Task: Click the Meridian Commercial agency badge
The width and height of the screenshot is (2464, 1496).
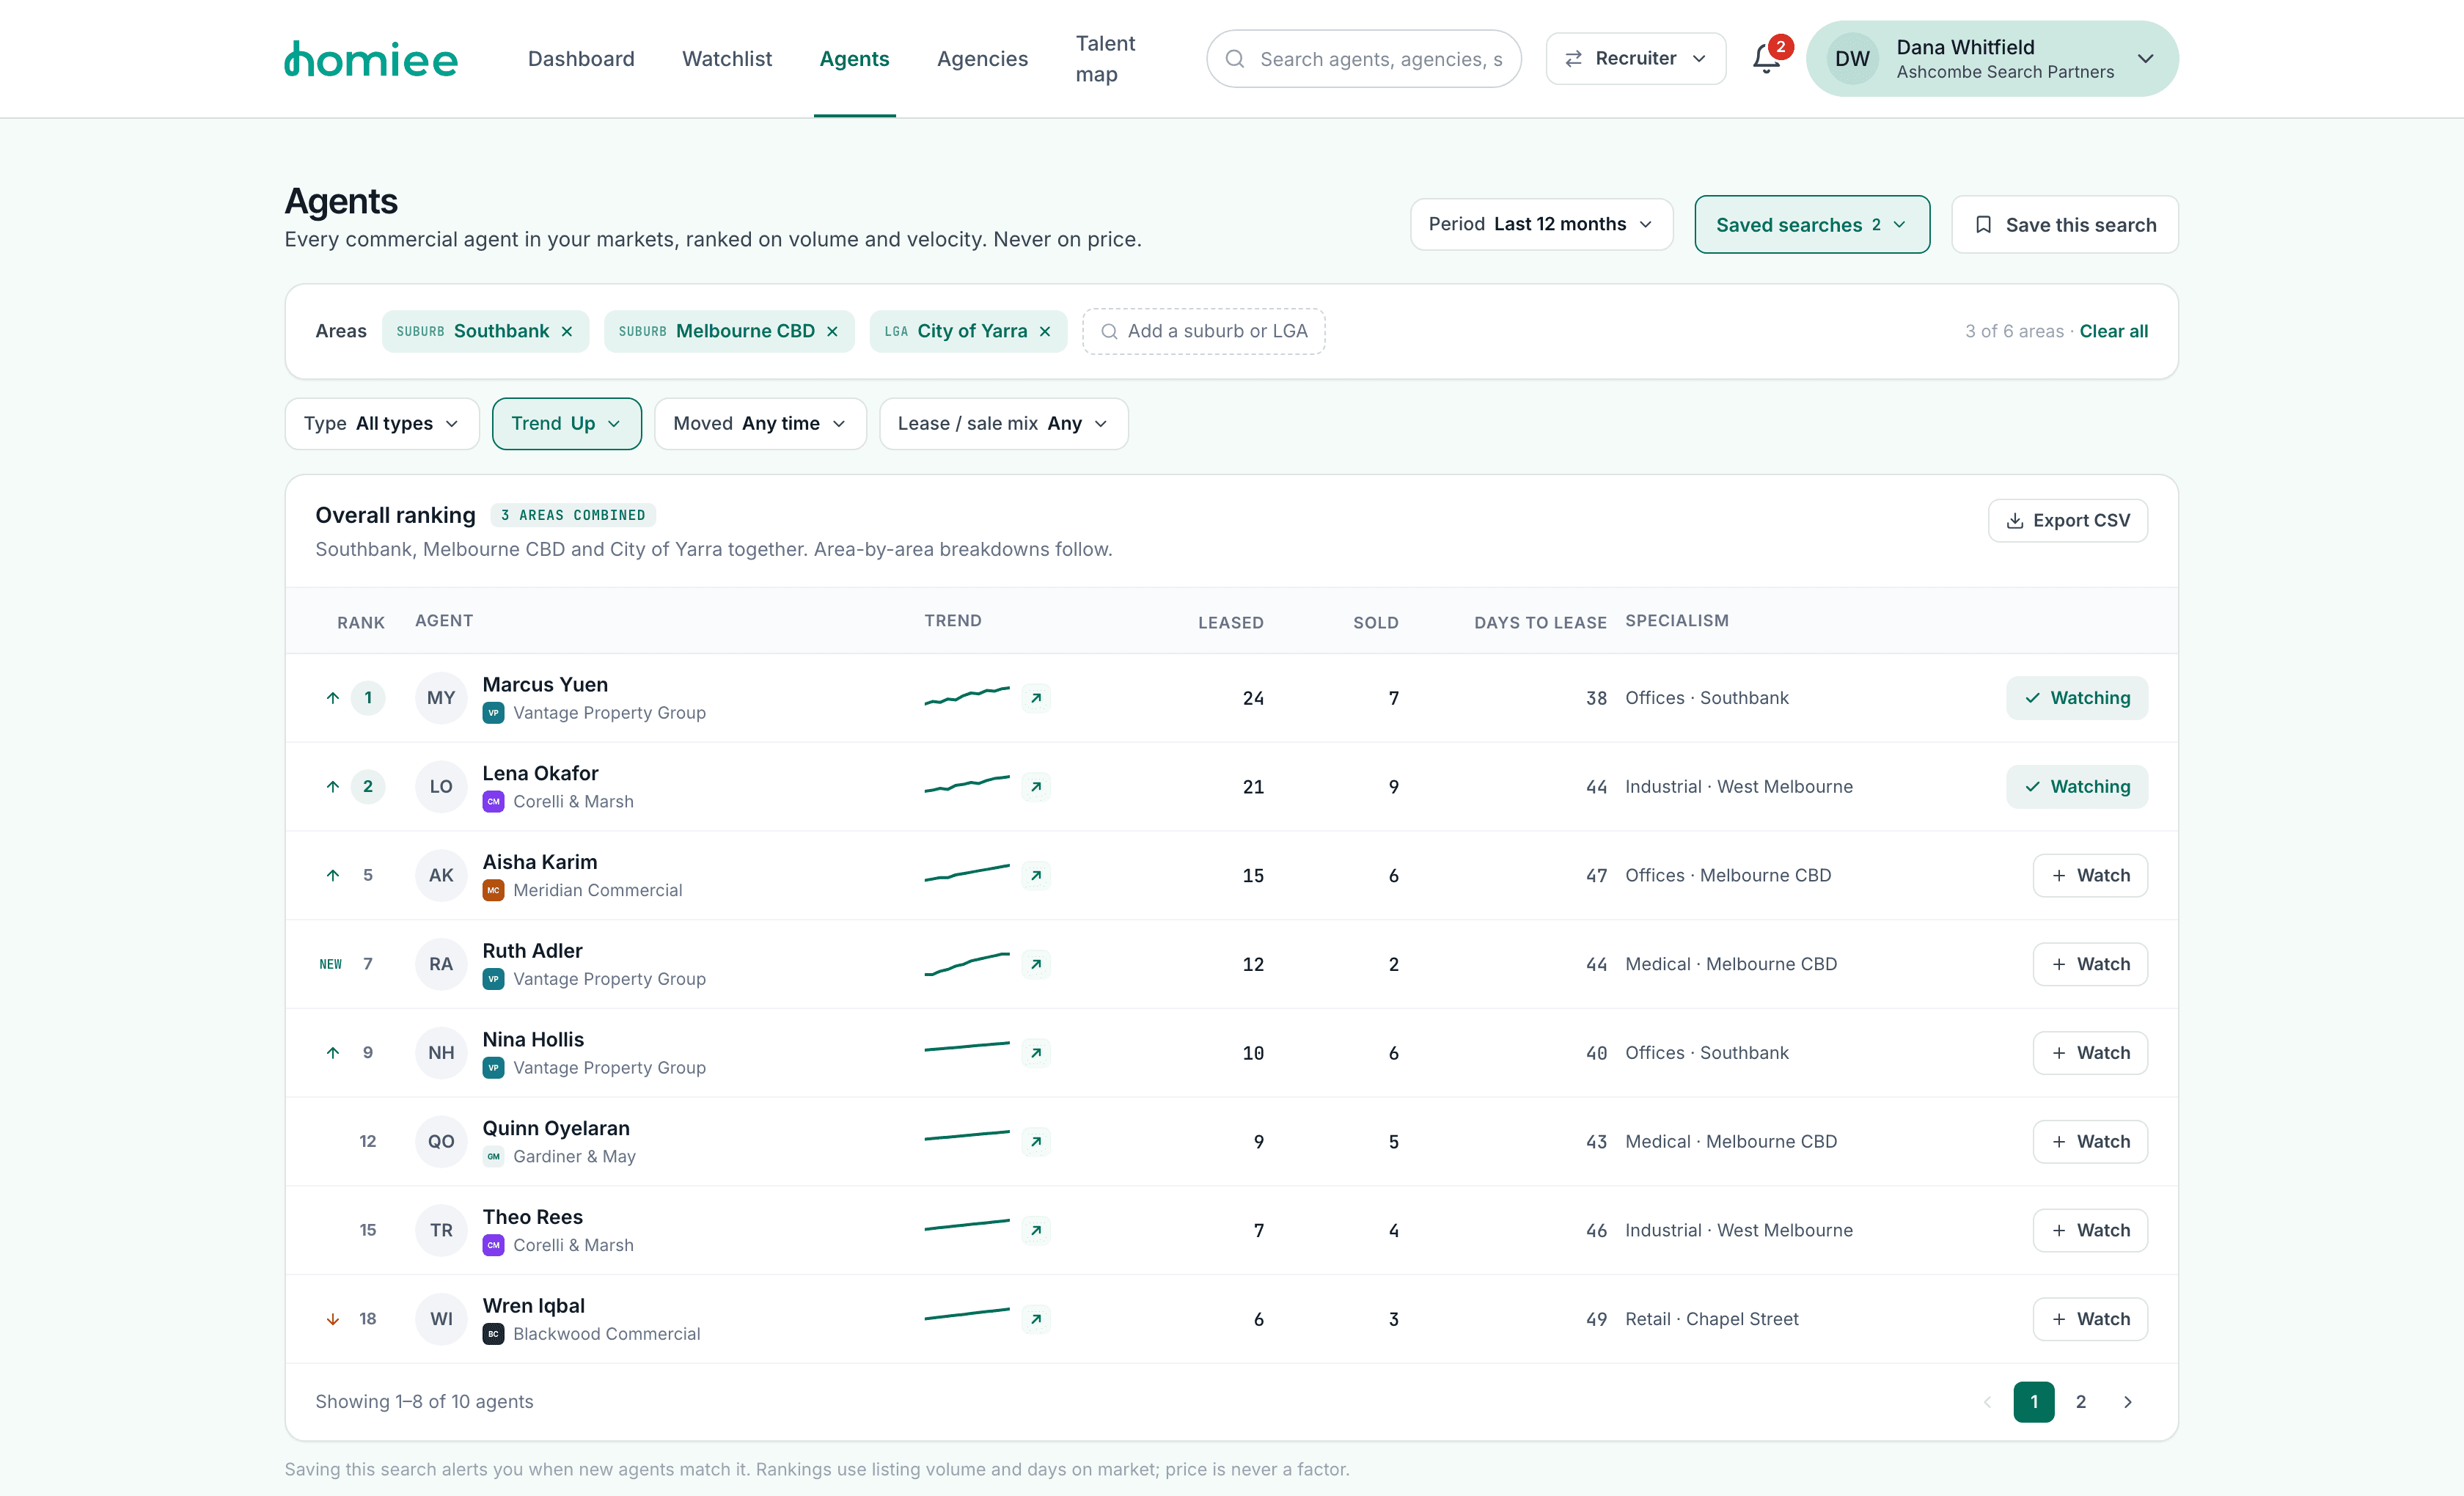Action: click(493, 890)
